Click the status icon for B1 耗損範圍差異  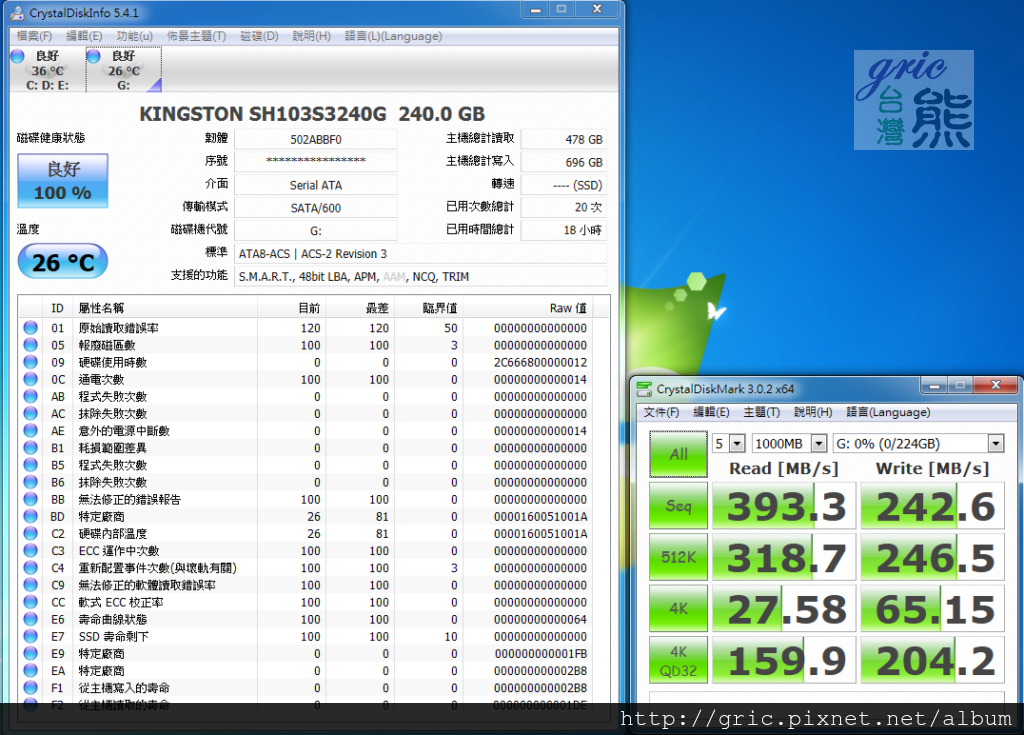click(30, 448)
